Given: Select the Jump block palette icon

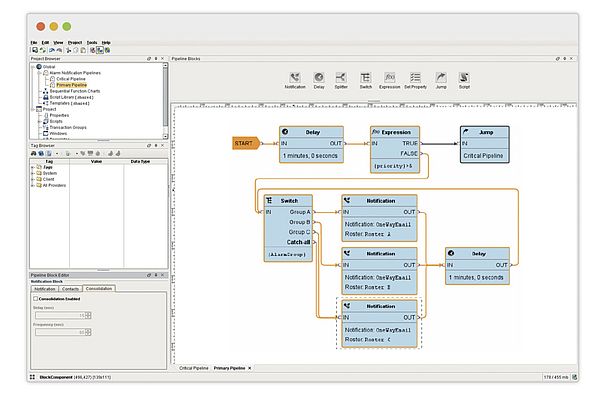Looking at the screenshot, I should click(x=441, y=81).
